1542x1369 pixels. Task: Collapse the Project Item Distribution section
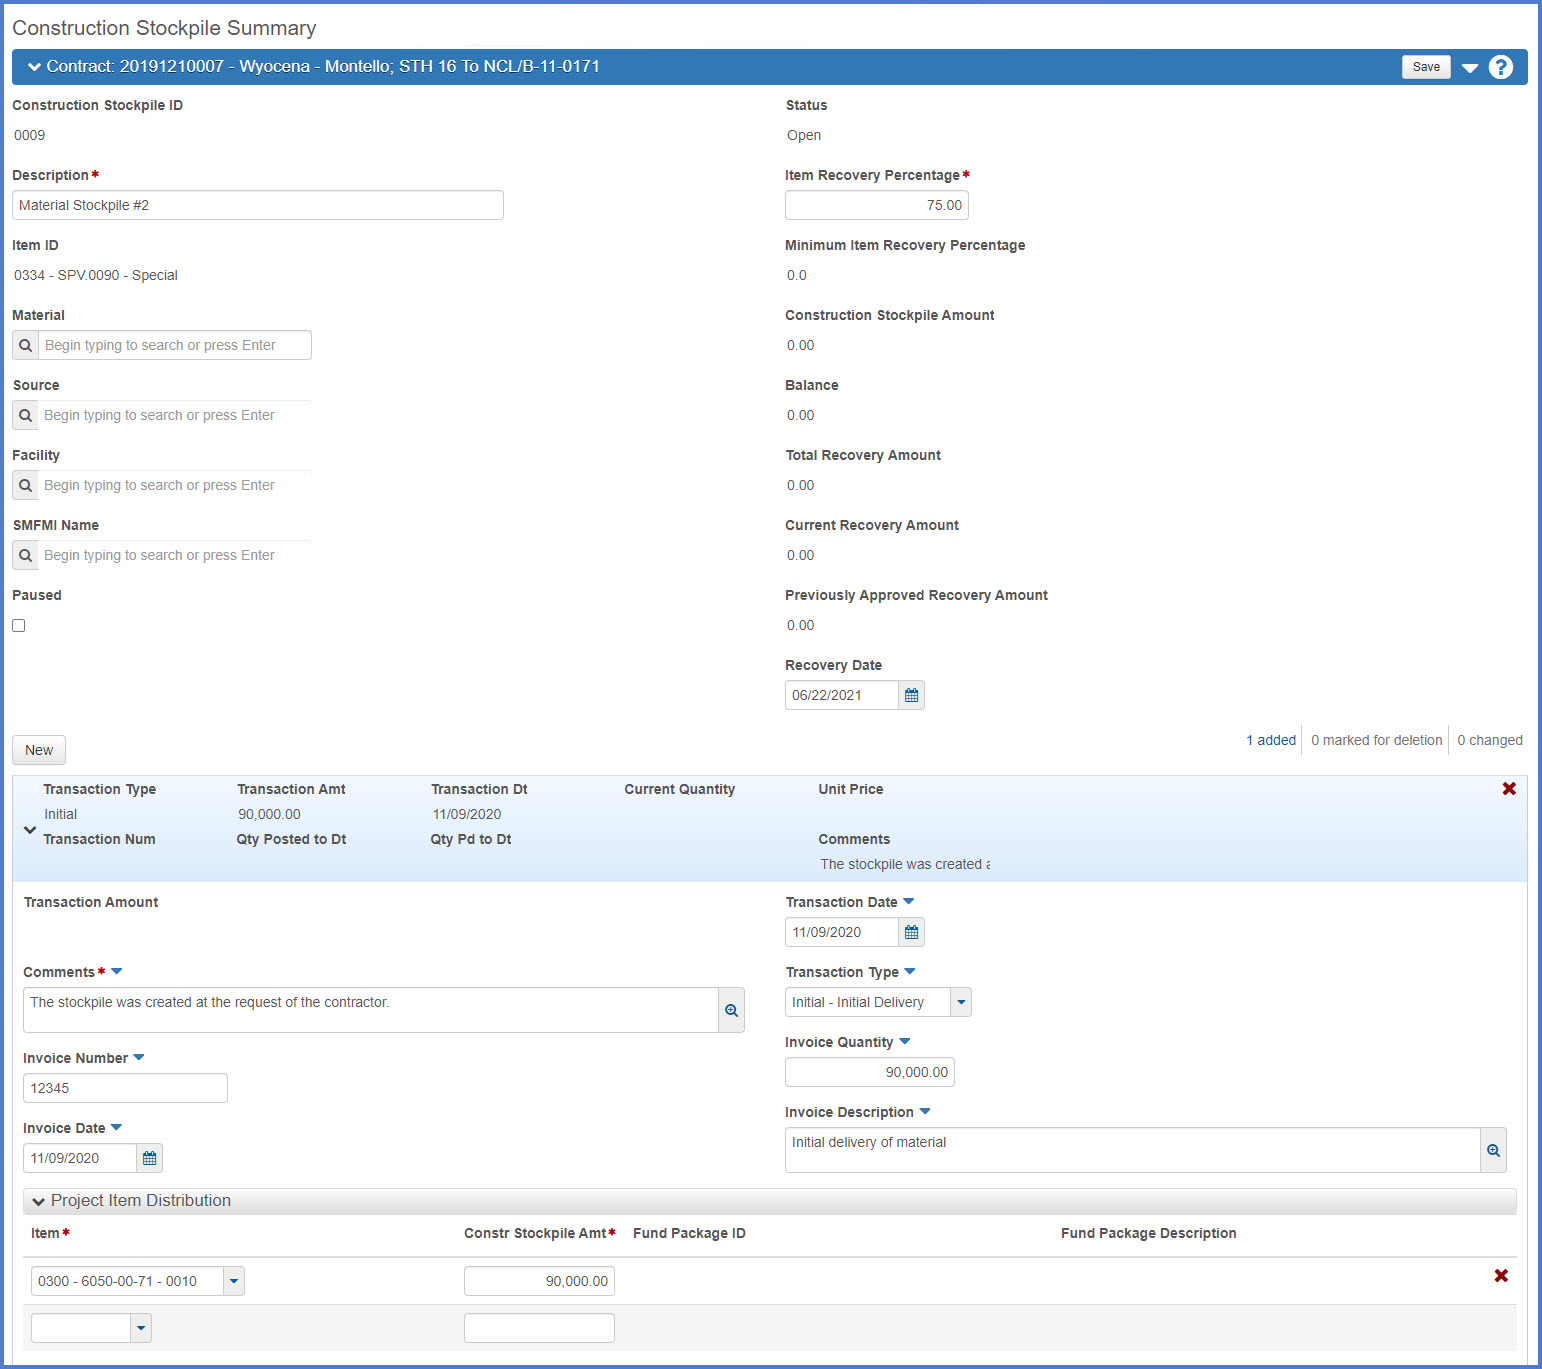39,1201
